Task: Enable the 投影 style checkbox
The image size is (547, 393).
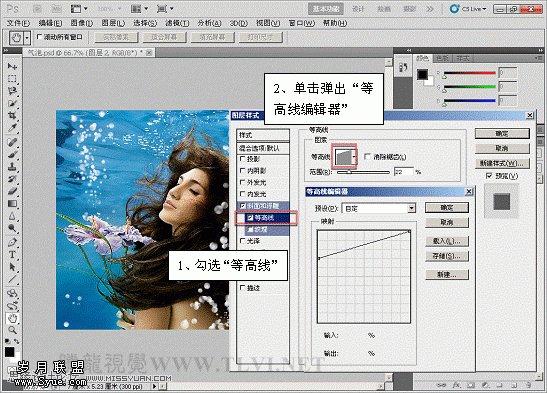Action: (x=242, y=159)
